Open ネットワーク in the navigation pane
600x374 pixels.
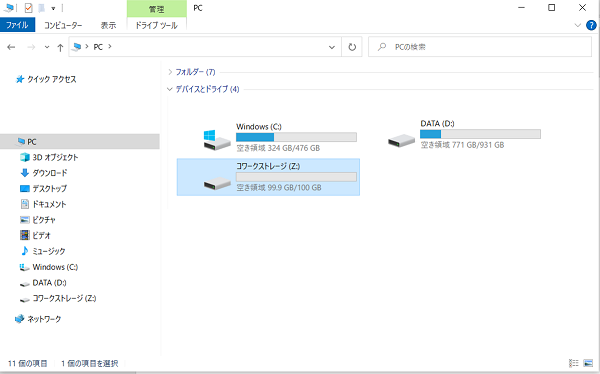tap(44, 319)
